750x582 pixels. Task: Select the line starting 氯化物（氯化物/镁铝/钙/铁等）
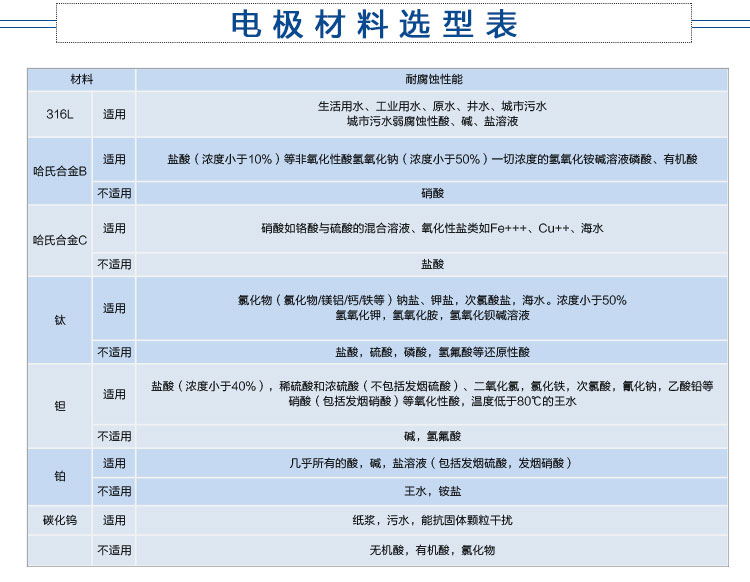pyautogui.click(x=432, y=300)
